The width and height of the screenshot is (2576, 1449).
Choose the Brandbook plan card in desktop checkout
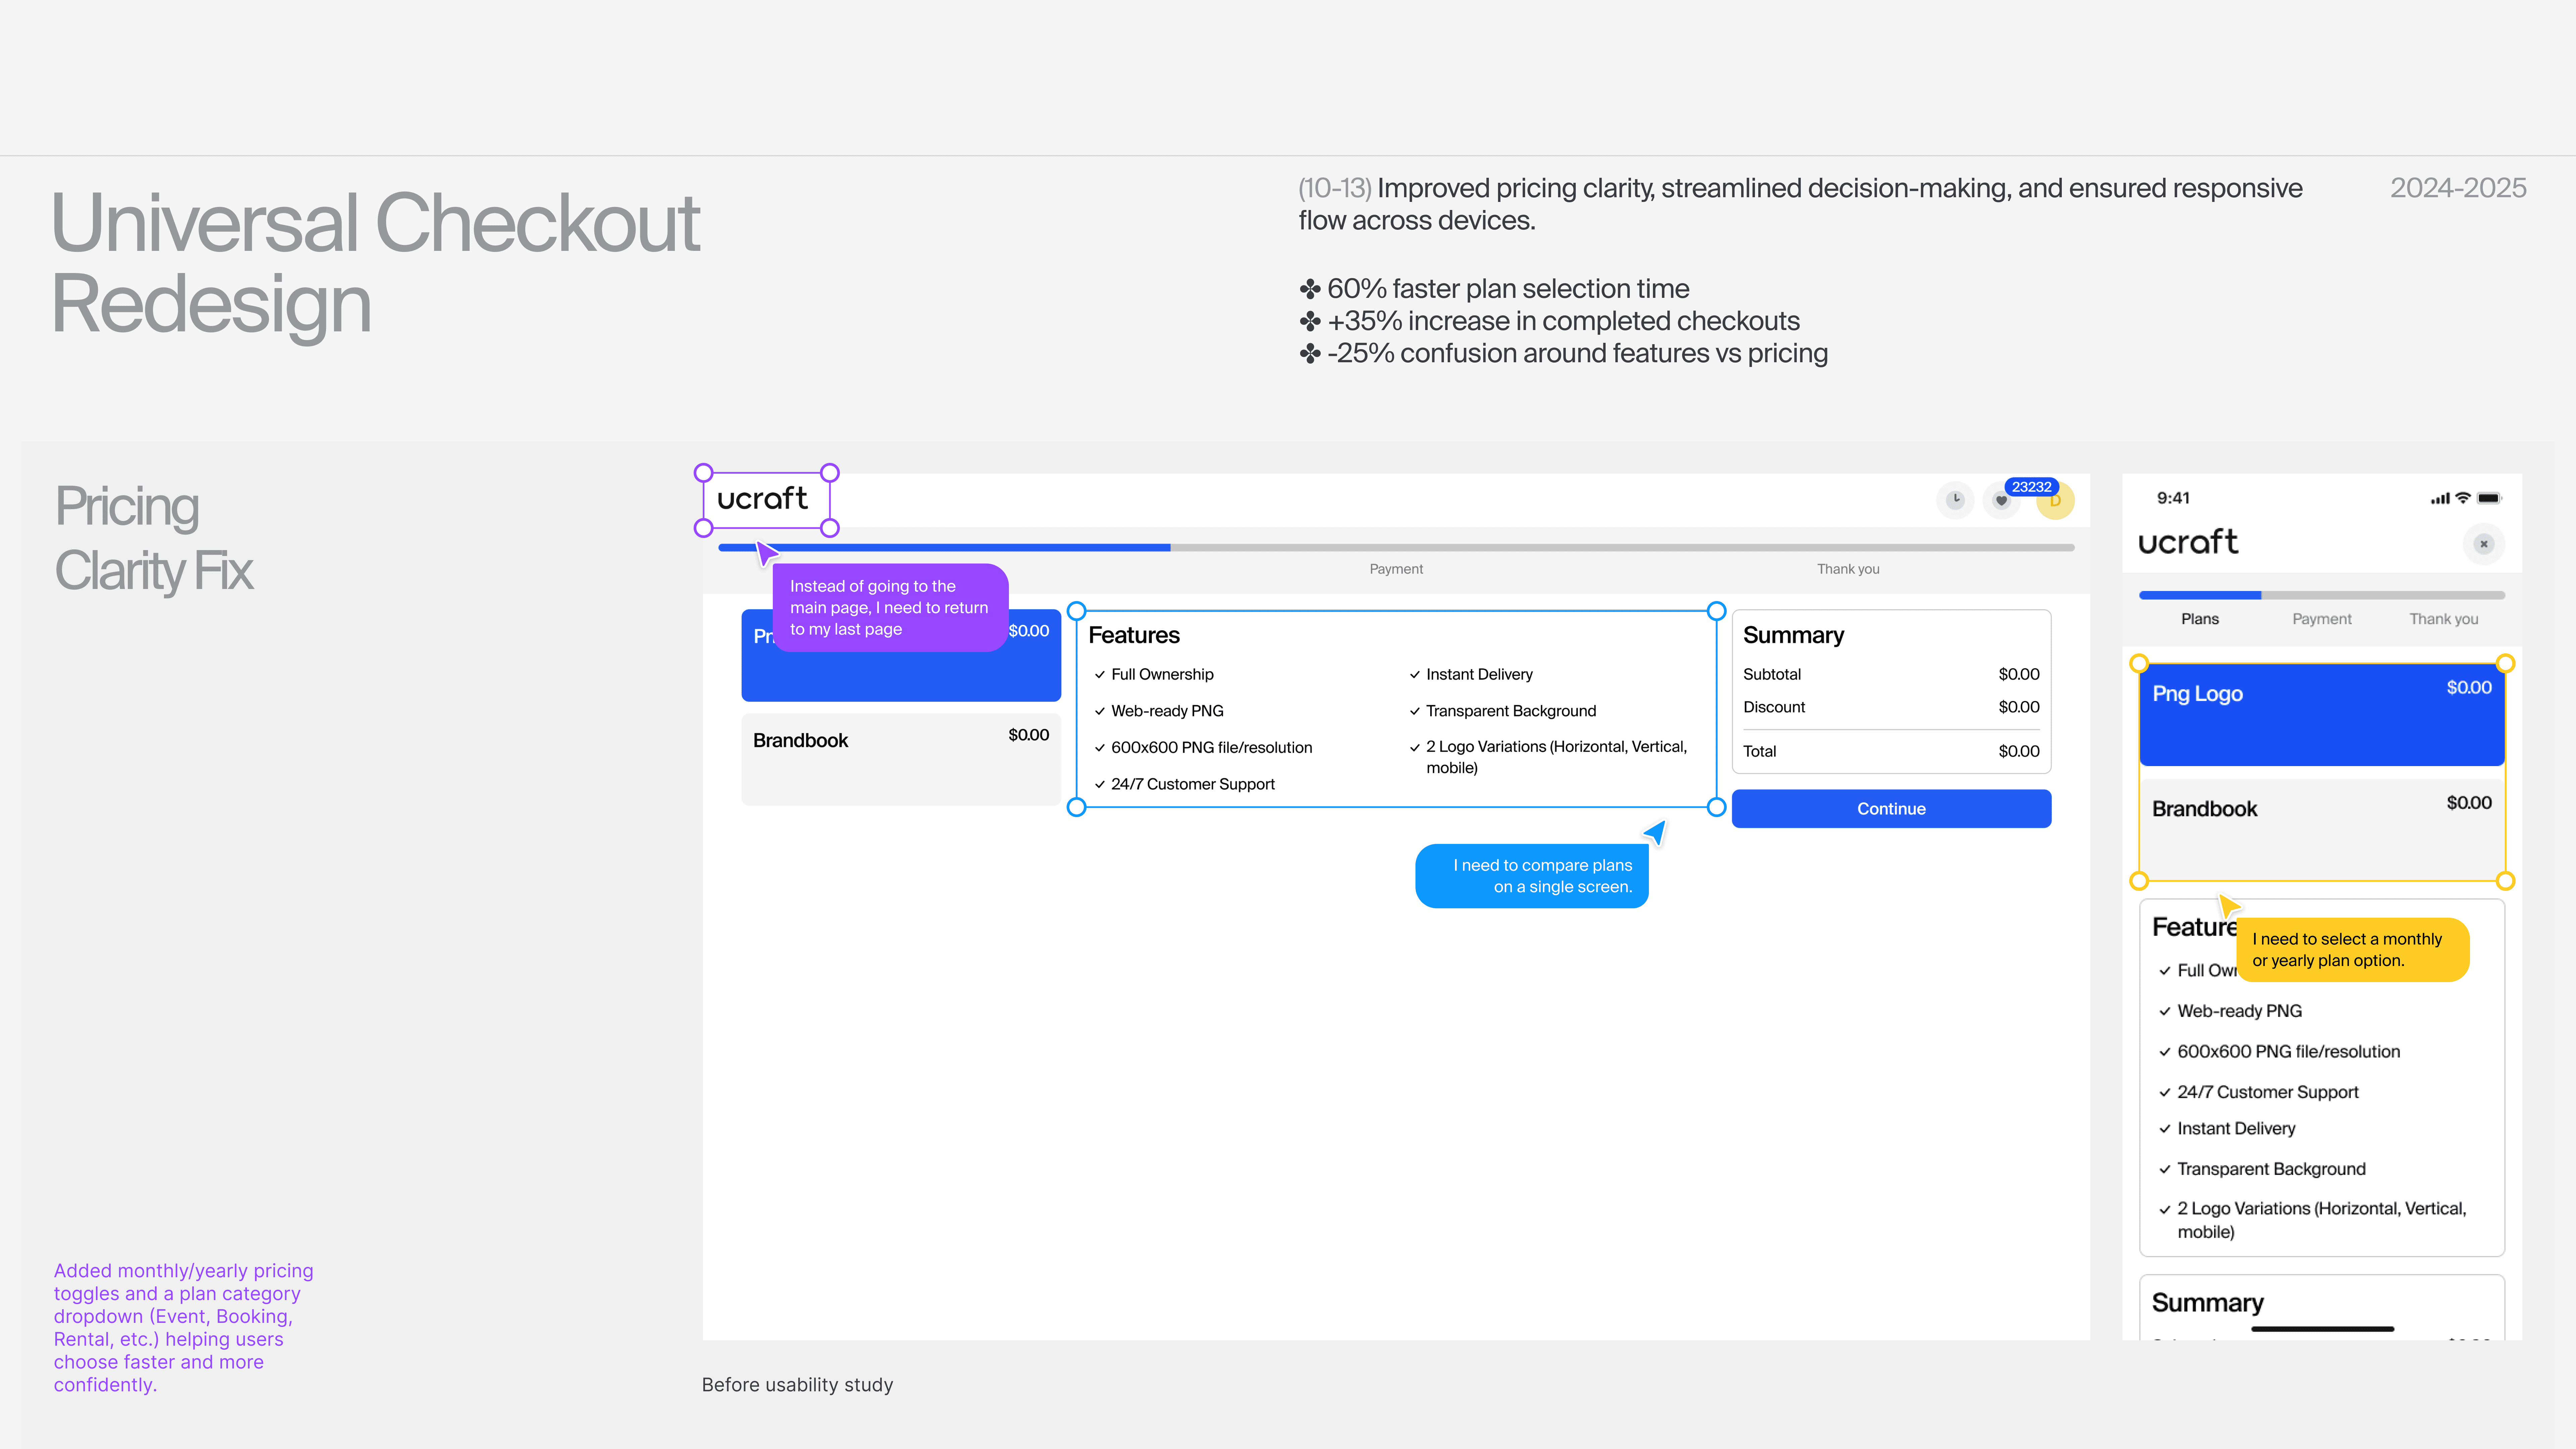tap(901, 759)
